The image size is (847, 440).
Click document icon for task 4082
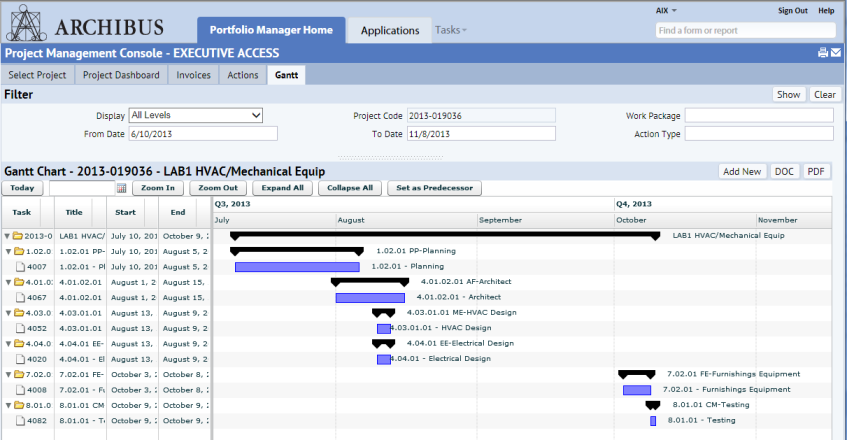(21, 421)
